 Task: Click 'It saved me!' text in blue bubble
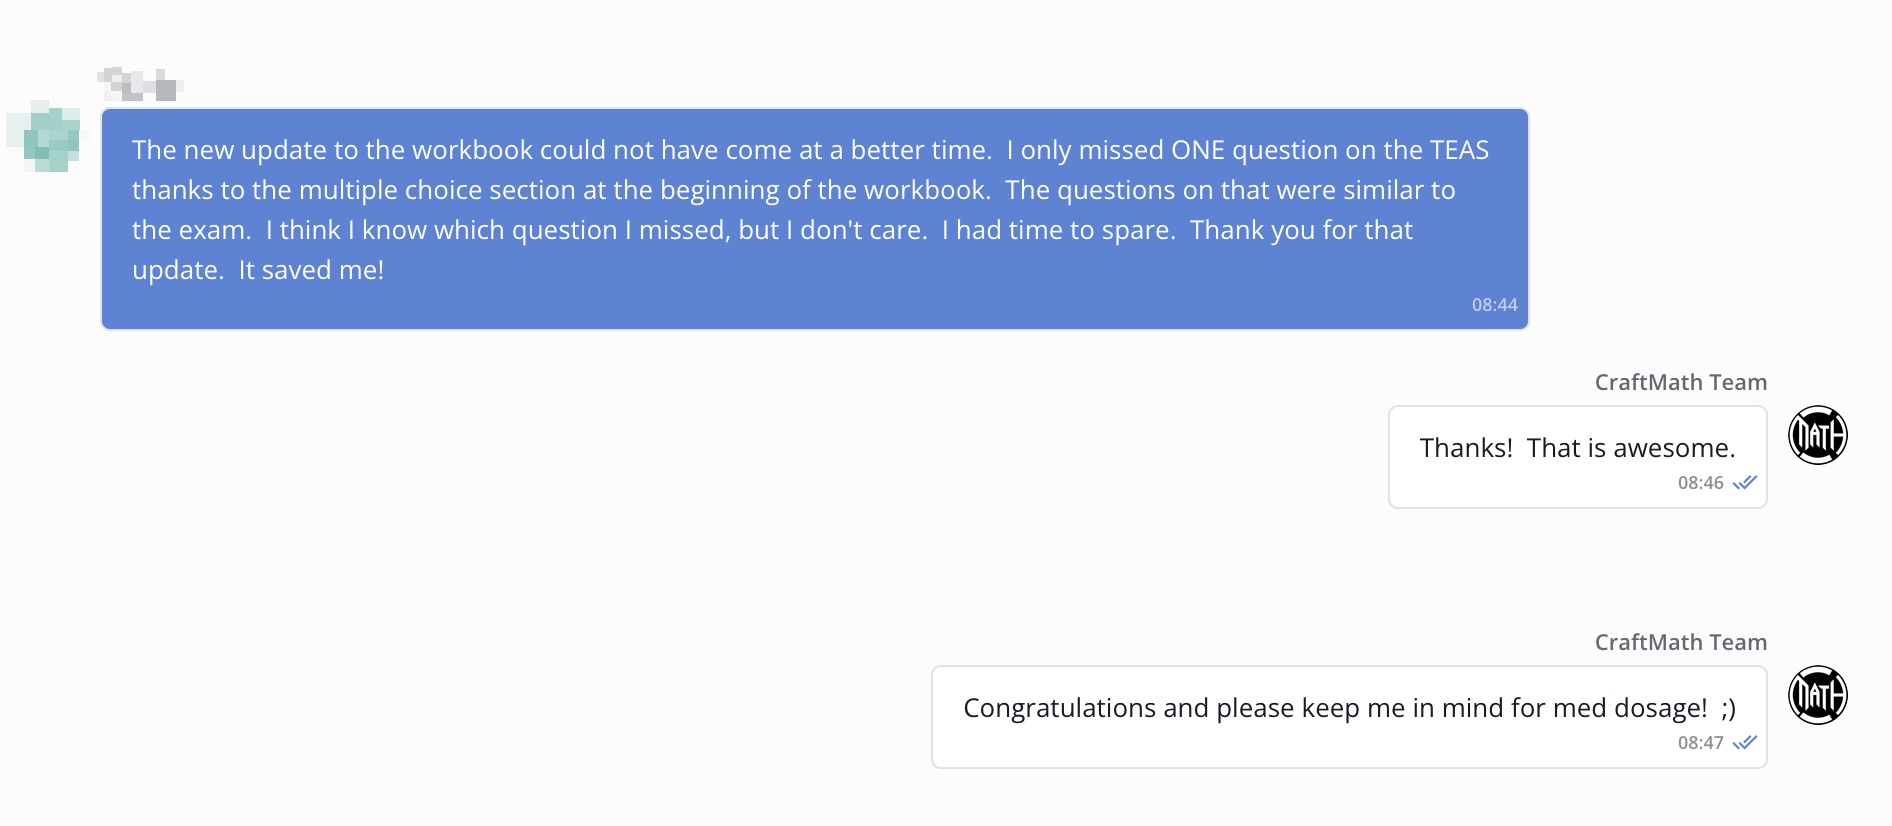point(311,270)
